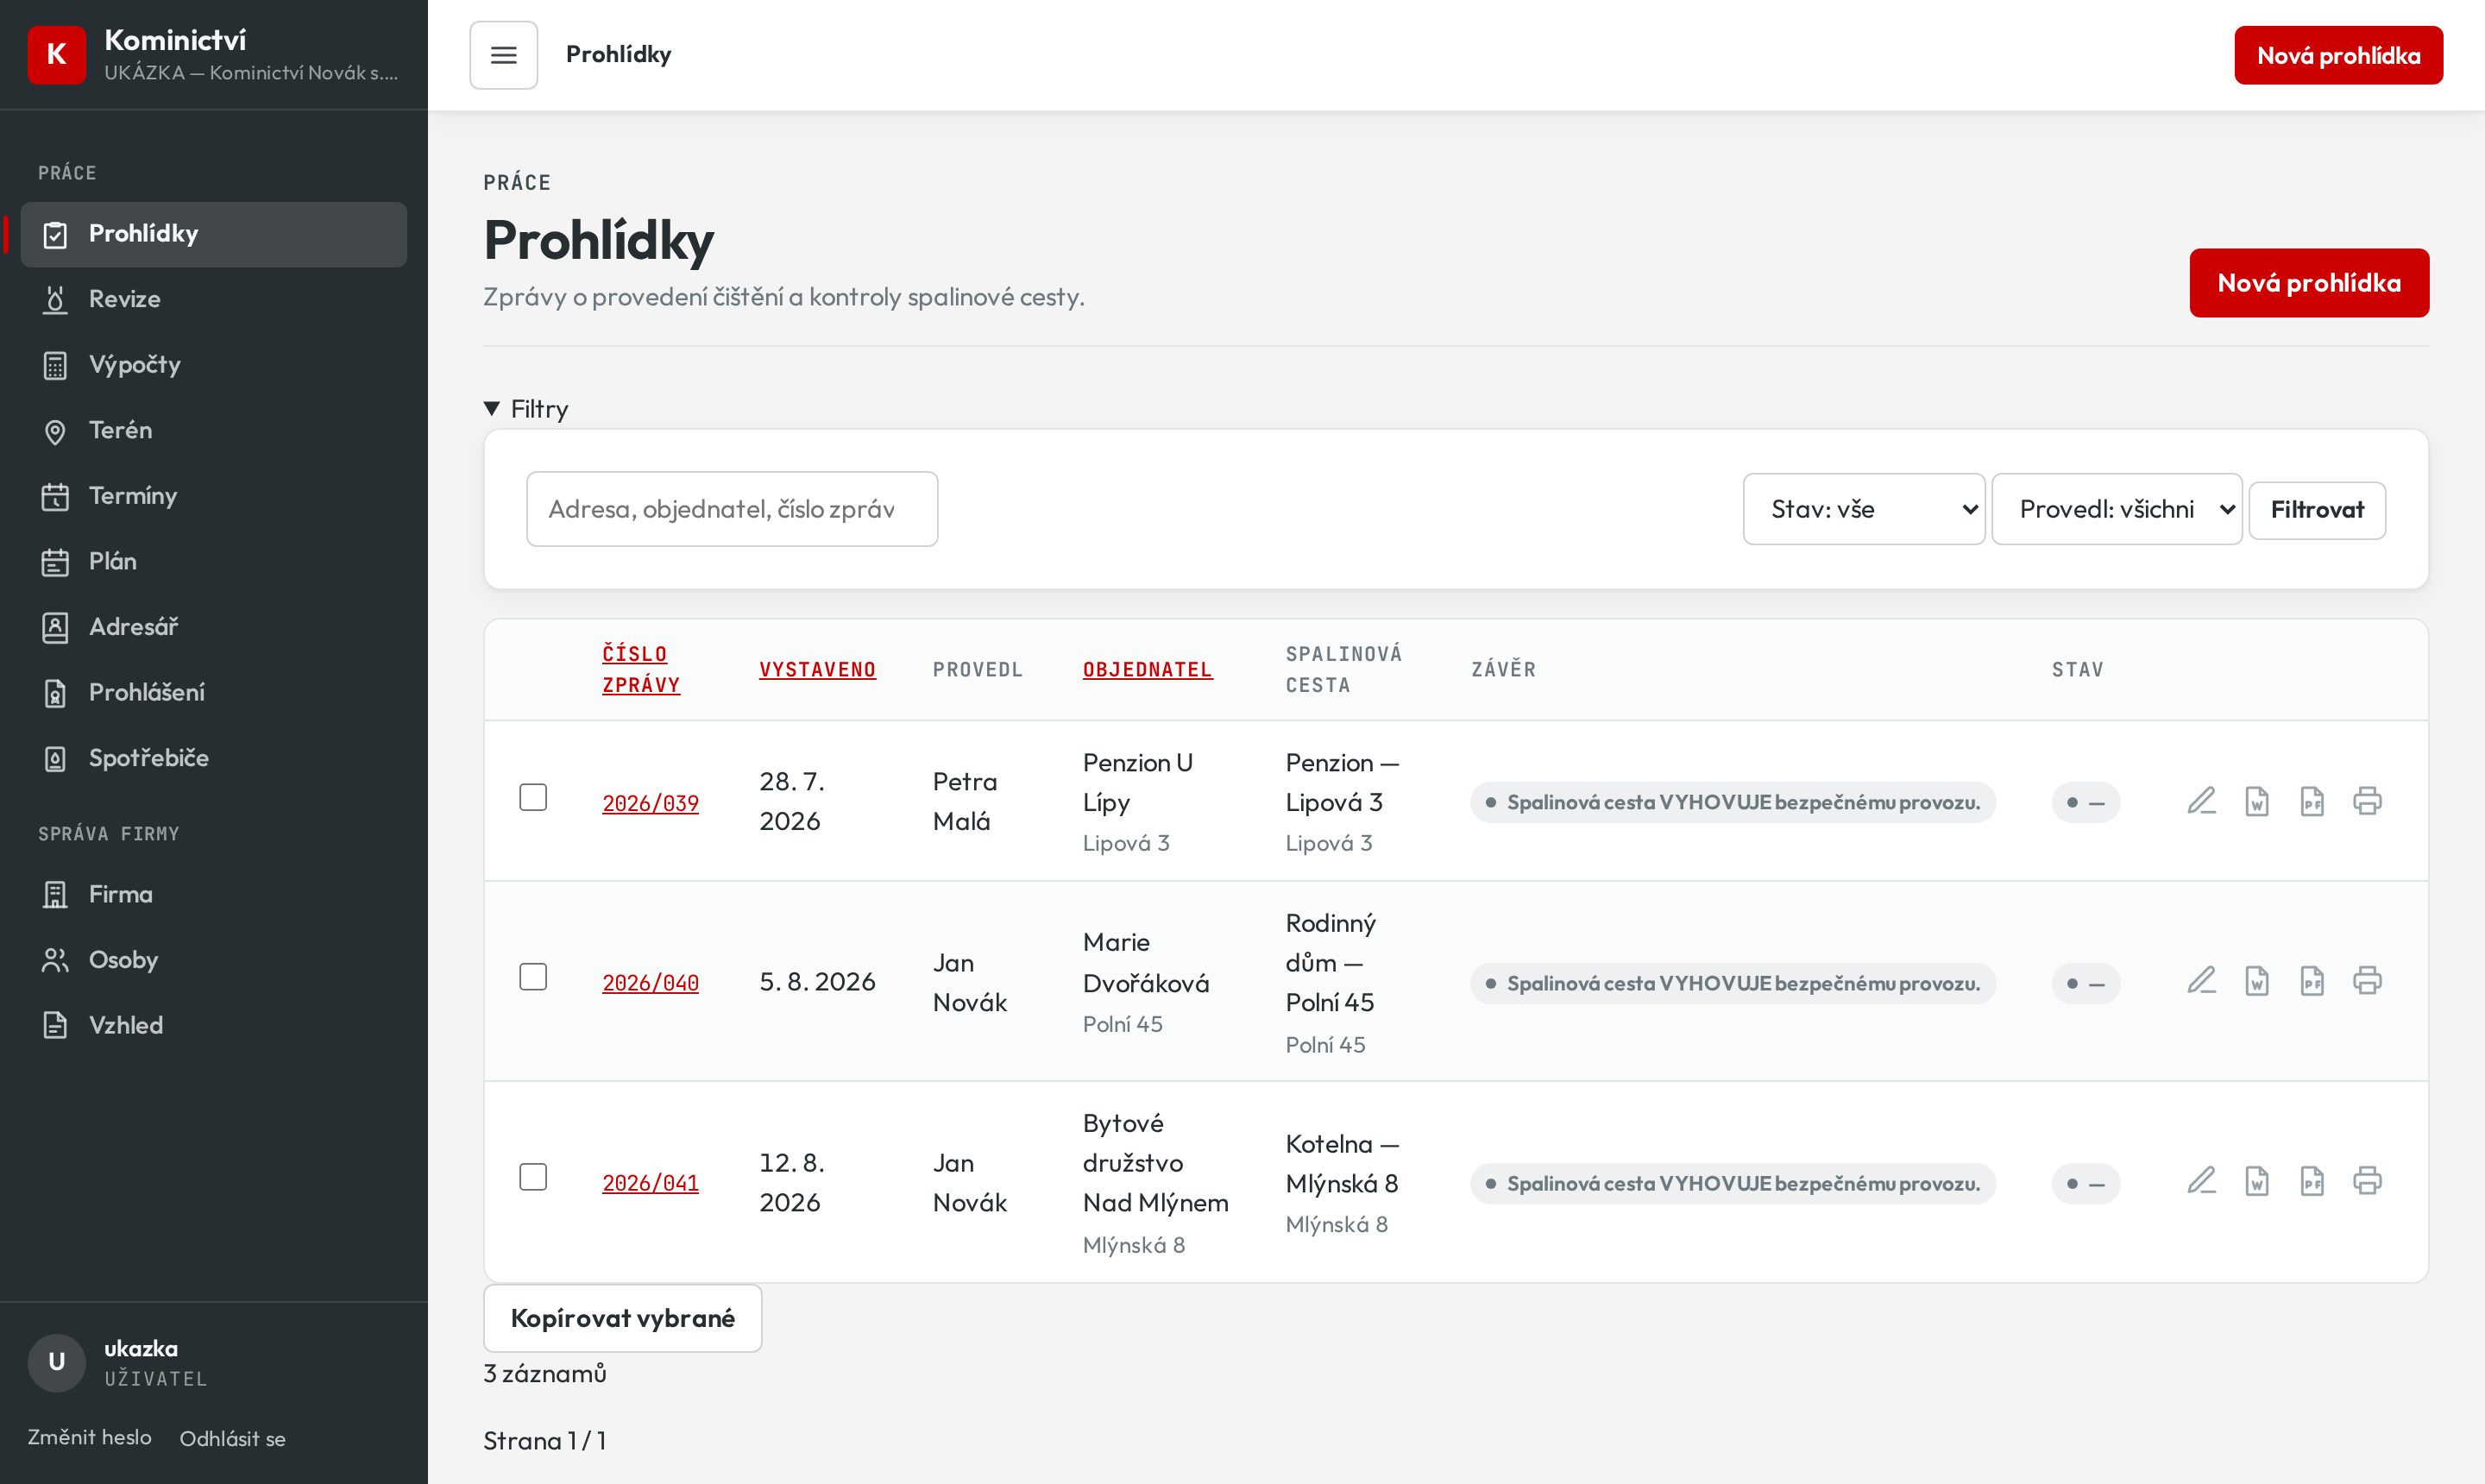Sort by Objednatel column
This screenshot has width=2485, height=1484.
(x=1147, y=670)
